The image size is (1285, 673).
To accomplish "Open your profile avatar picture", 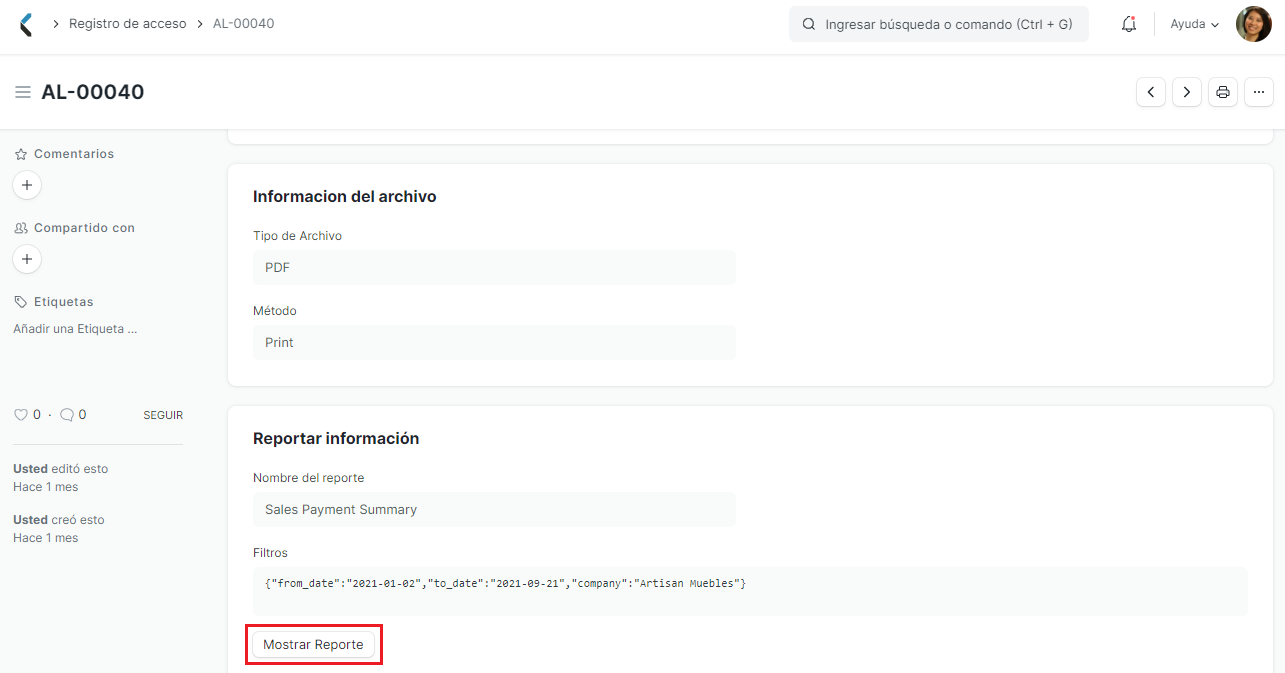I will 1253,23.
